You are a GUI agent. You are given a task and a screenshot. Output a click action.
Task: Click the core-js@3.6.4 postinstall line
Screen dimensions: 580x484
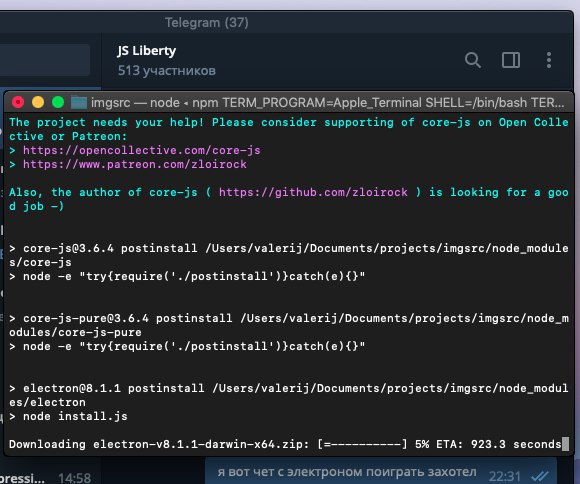coord(289,255)
